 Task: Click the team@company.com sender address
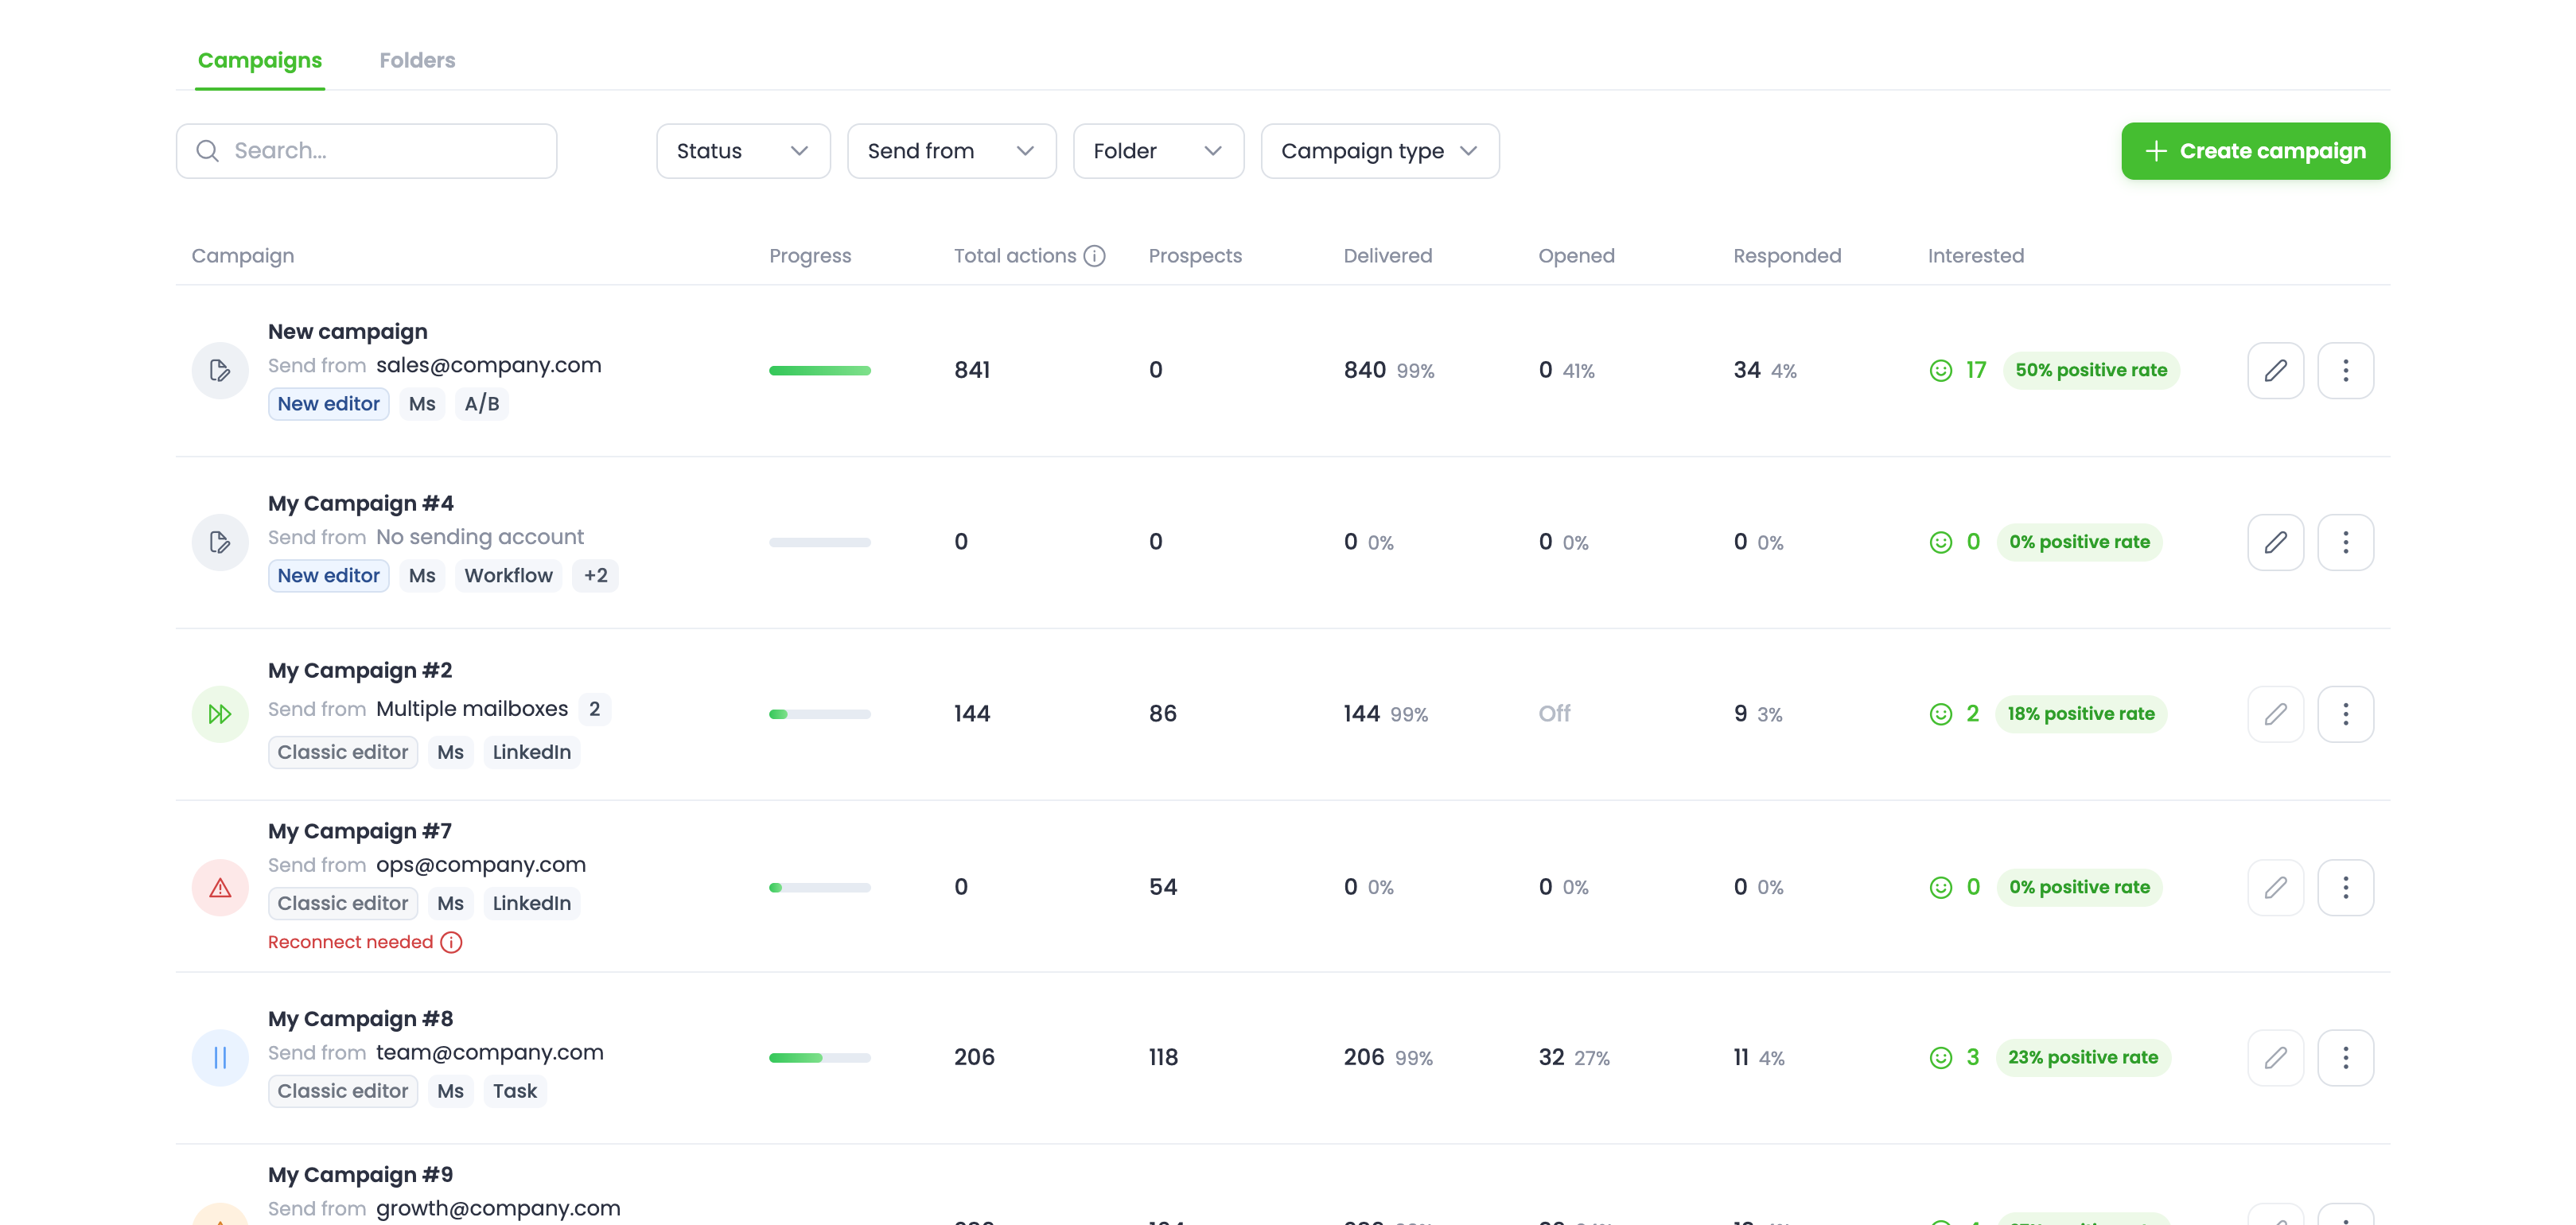489,1053
